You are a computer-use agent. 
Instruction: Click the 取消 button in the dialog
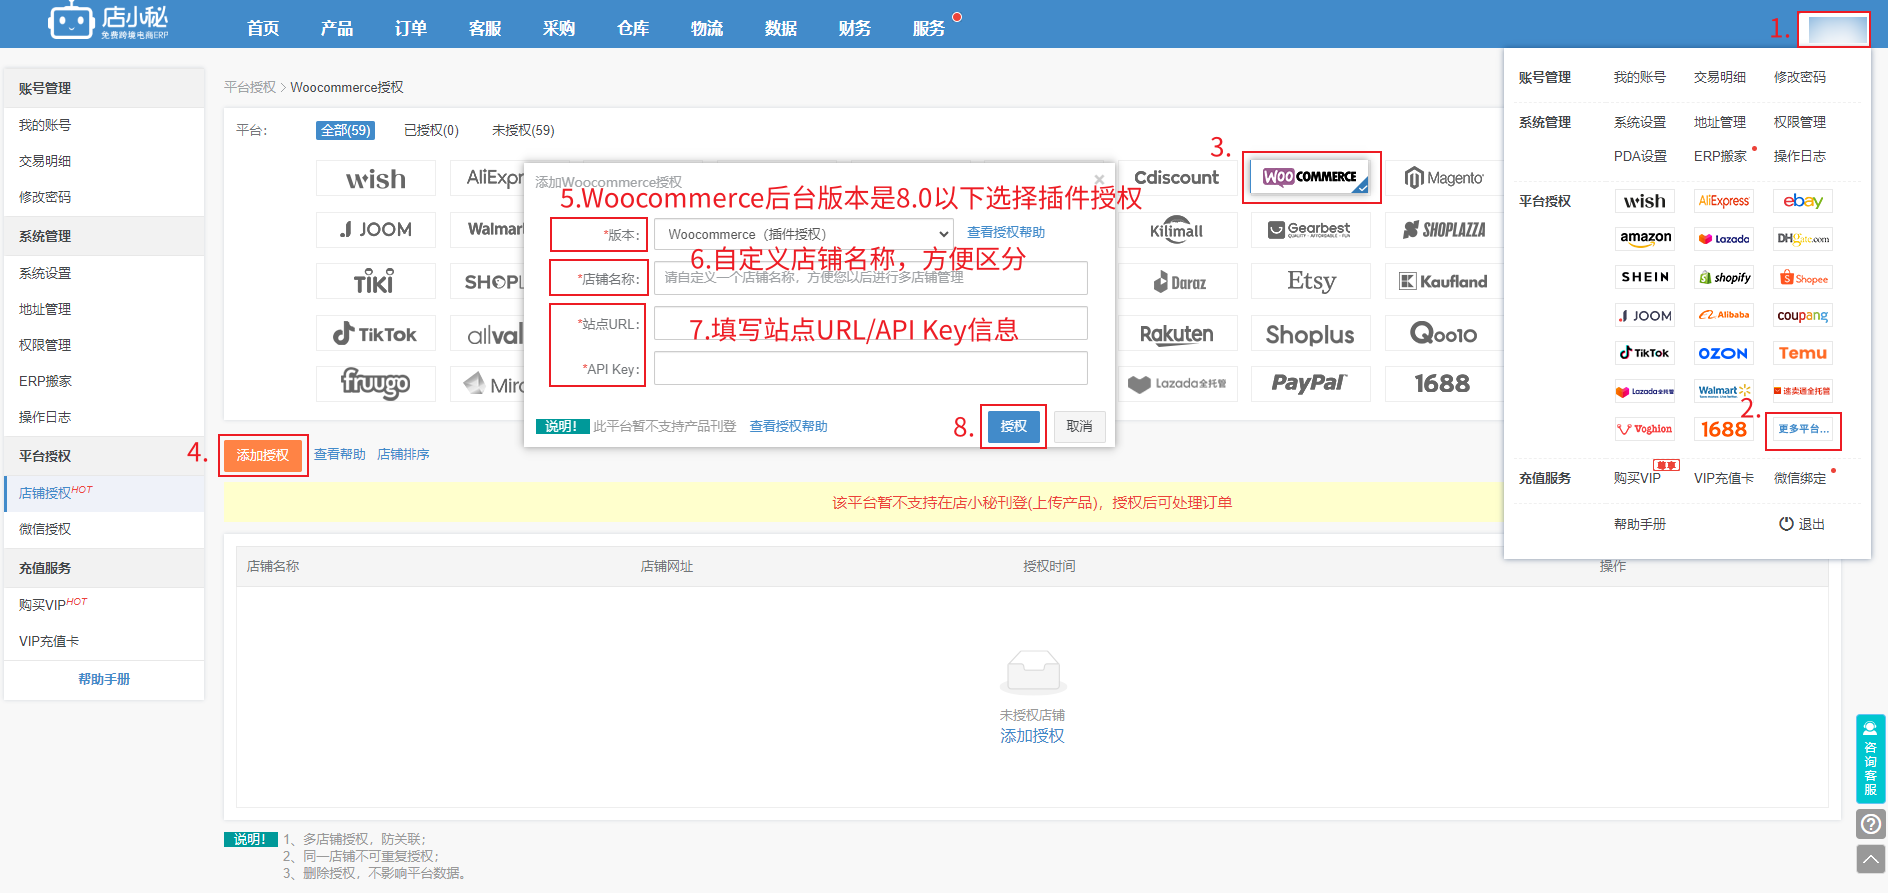pos(1079,426)
